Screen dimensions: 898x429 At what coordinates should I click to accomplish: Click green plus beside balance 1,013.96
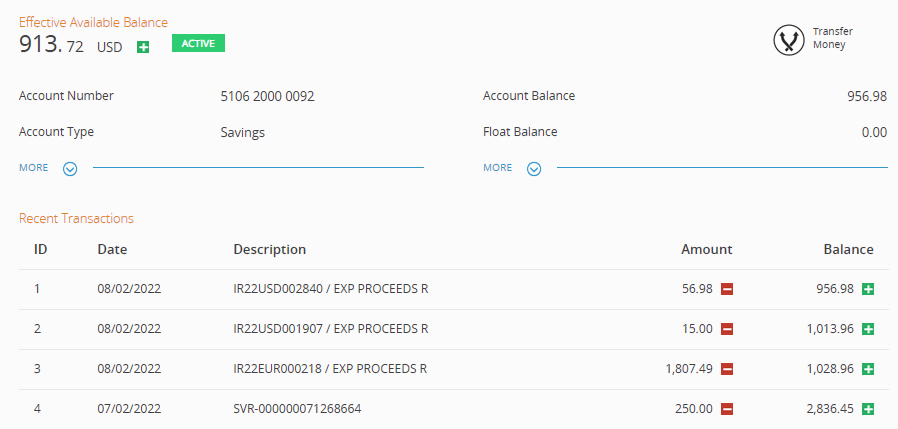[868, 329]
